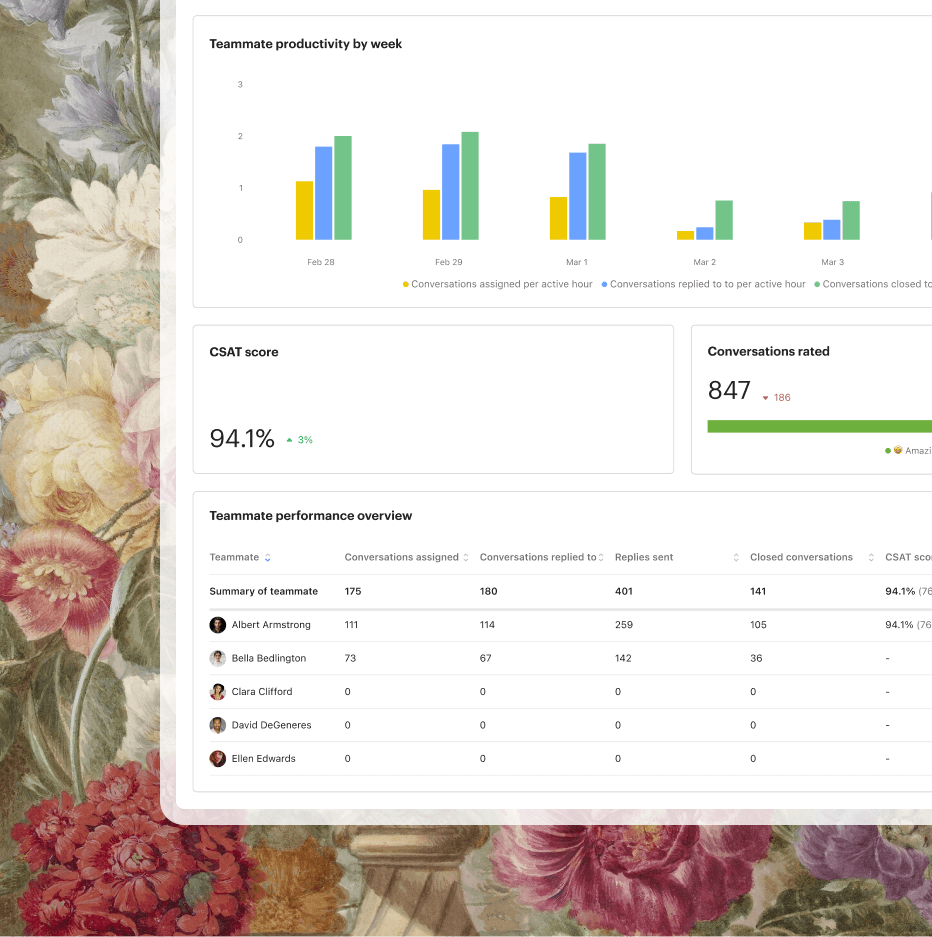The height and width of the screenshot is (937, 932).
Task: Sort by Replies sent column arrows
Action: click(x=736, y=558)
